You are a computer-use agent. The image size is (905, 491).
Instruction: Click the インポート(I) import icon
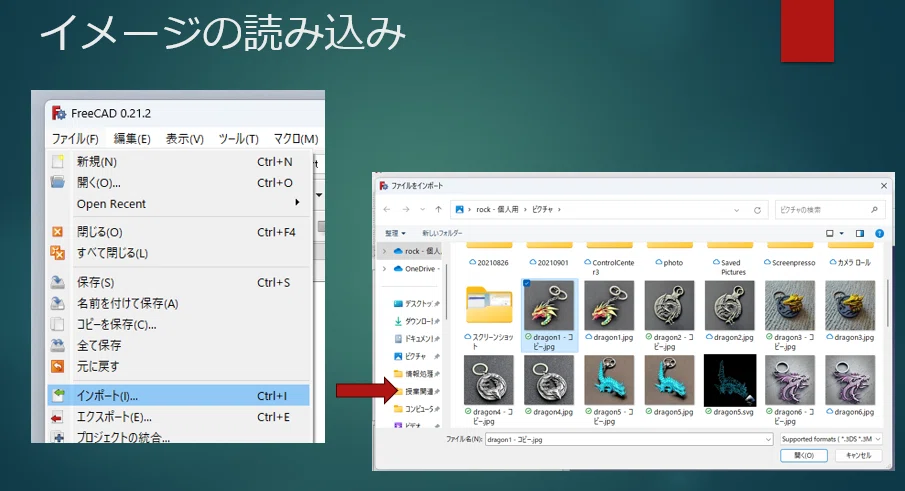(x=58, y=395)
